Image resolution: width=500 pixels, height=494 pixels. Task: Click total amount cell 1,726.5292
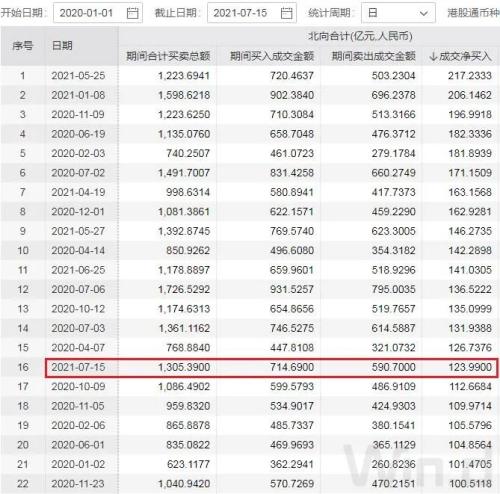tap(184, 289)
